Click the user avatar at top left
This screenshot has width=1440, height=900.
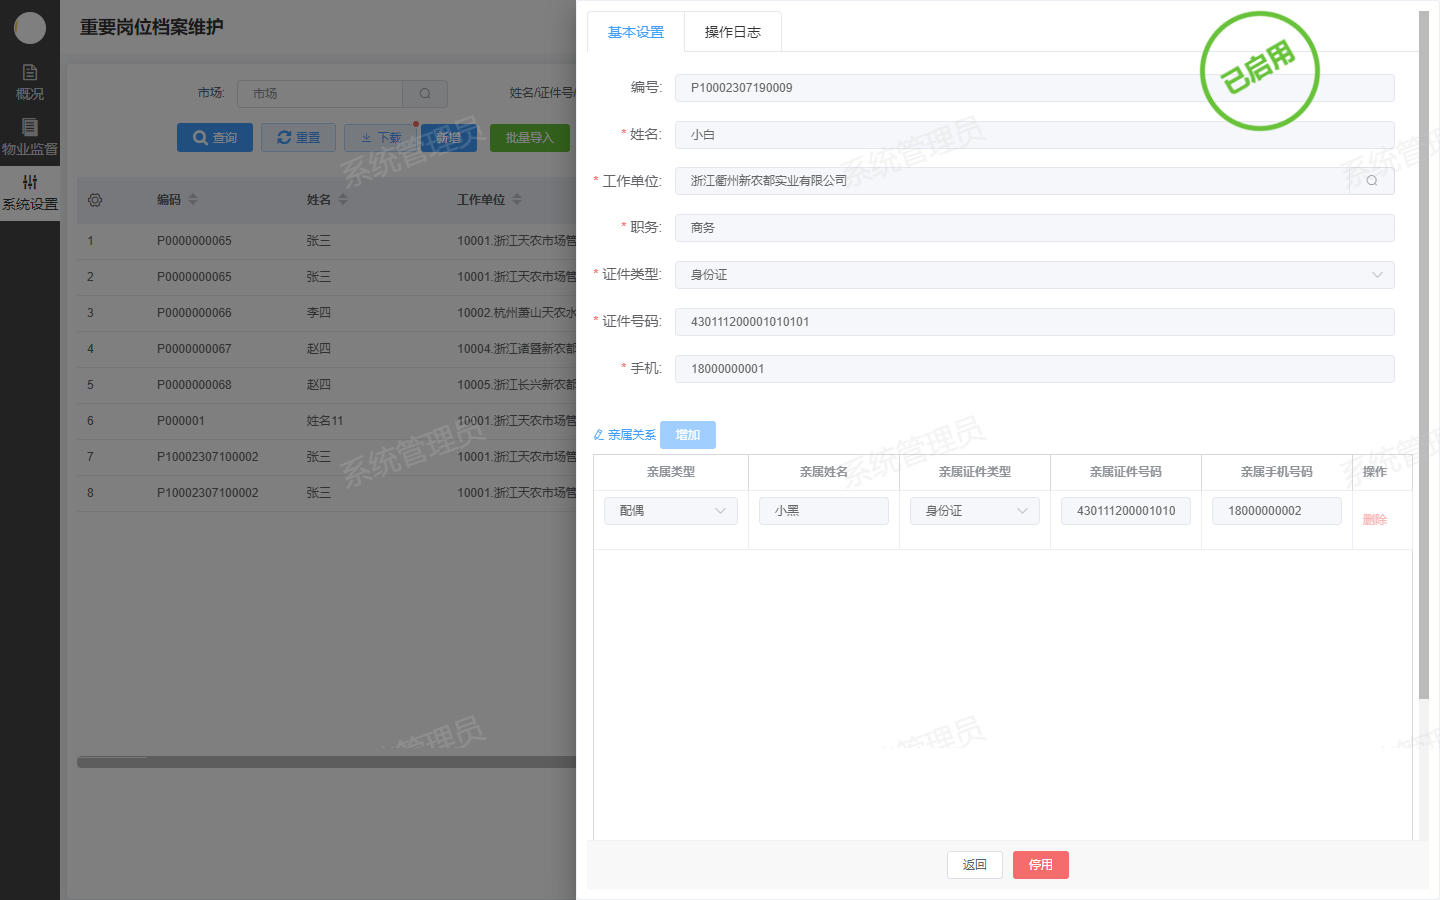(30, 28)
